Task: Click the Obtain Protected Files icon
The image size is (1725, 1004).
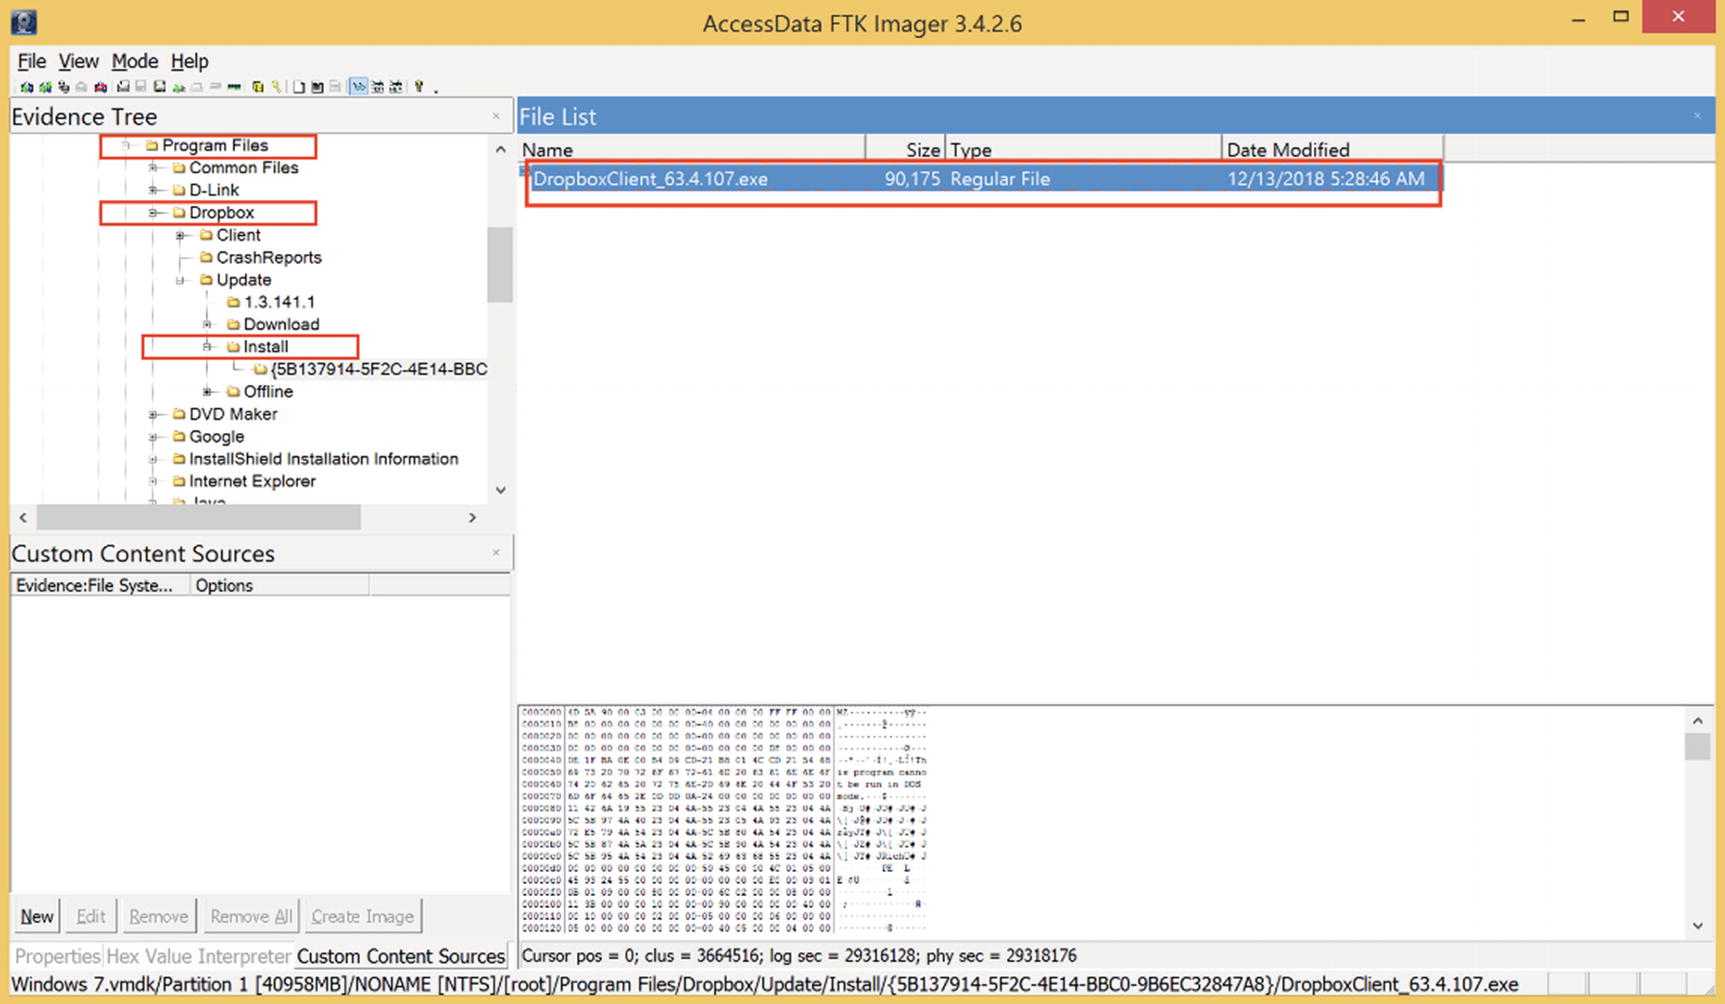Action: click(x=258, y=87)
